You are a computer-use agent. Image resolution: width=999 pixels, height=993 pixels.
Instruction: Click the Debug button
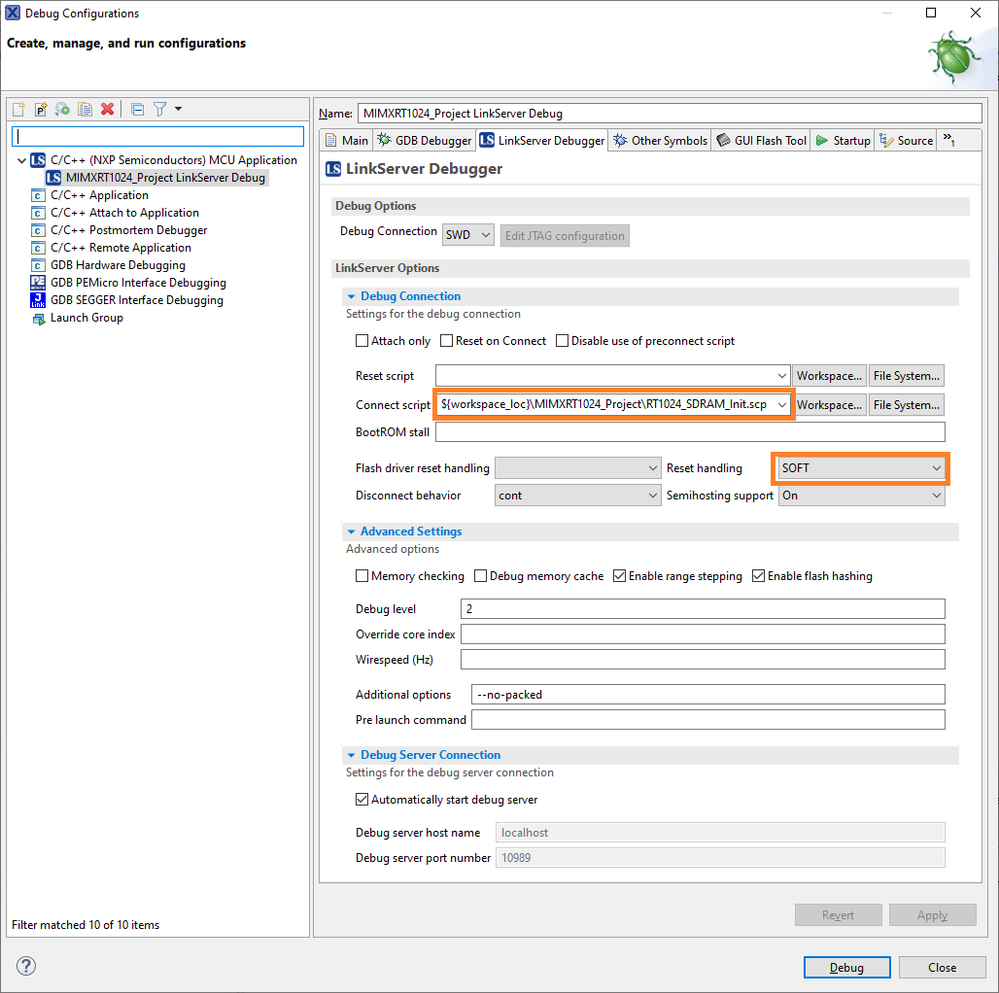(x=846, y=967)
